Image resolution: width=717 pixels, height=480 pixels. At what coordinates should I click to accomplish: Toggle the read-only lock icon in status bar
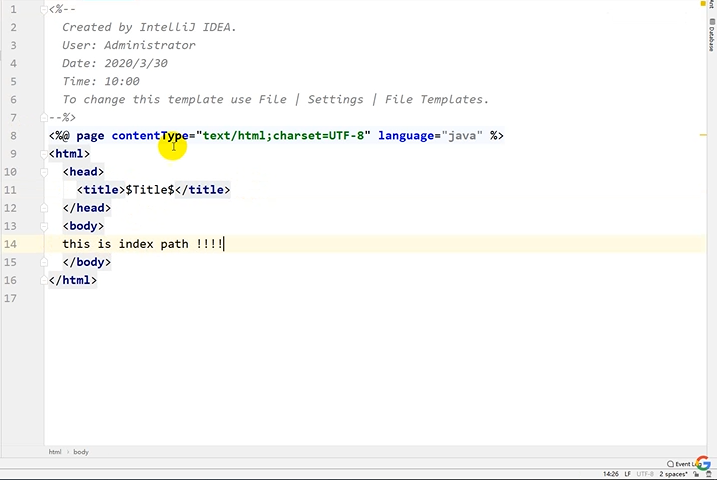tap(696, 474)
